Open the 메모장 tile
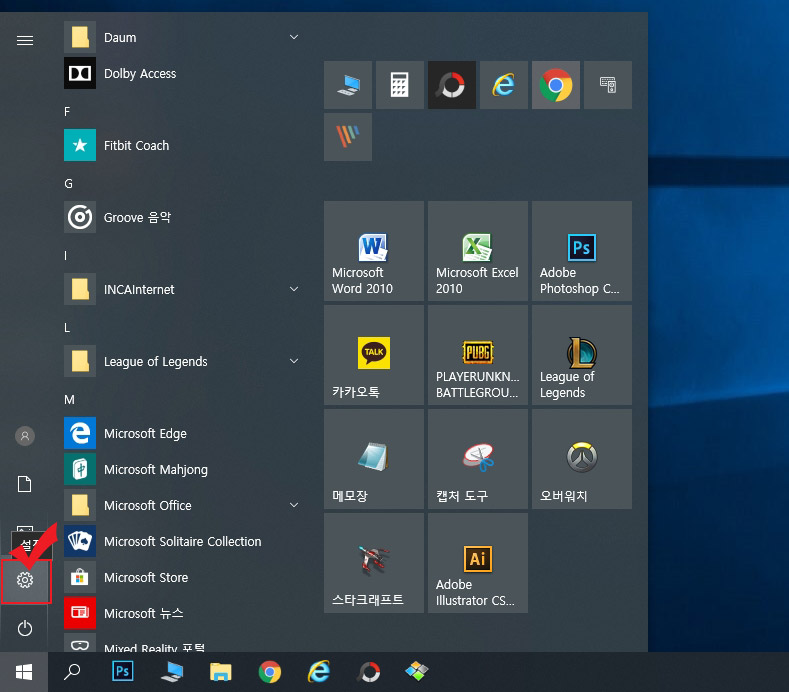Image resolution: width=789 pixels, height=692 pixels. 374,459
